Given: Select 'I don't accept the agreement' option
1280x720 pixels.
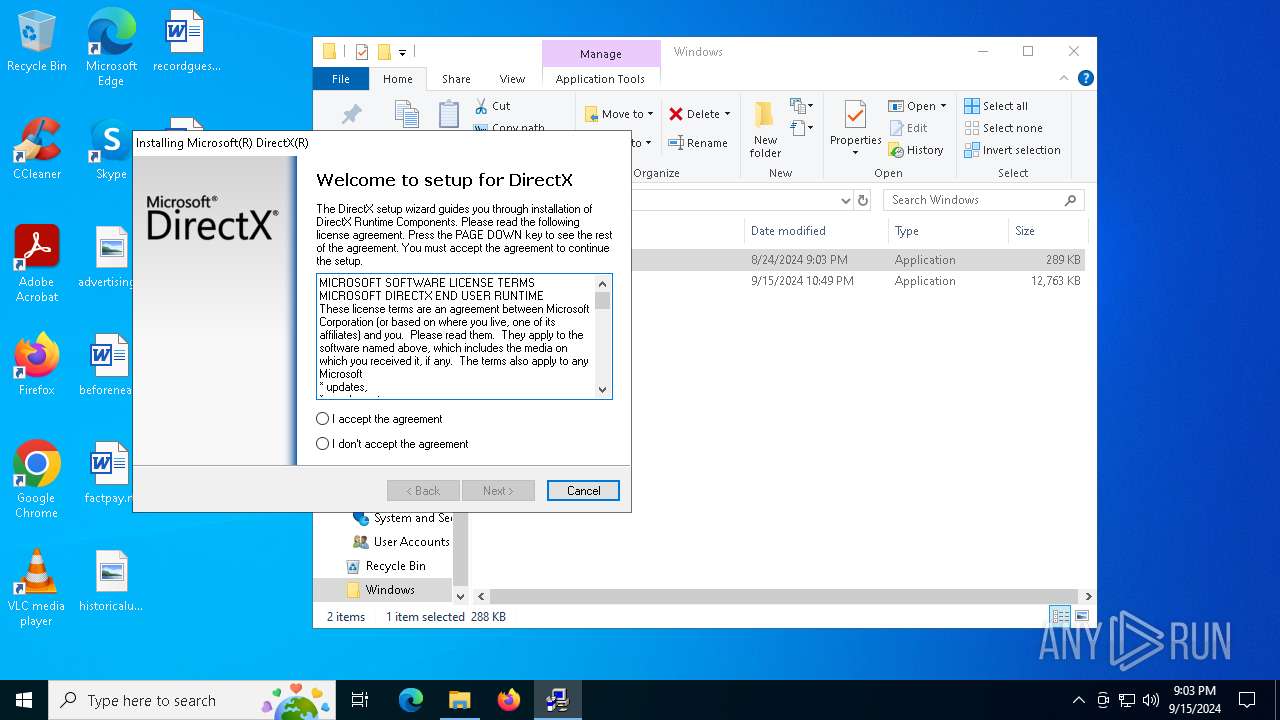Looking at the screenshot, I should [392, 444].
